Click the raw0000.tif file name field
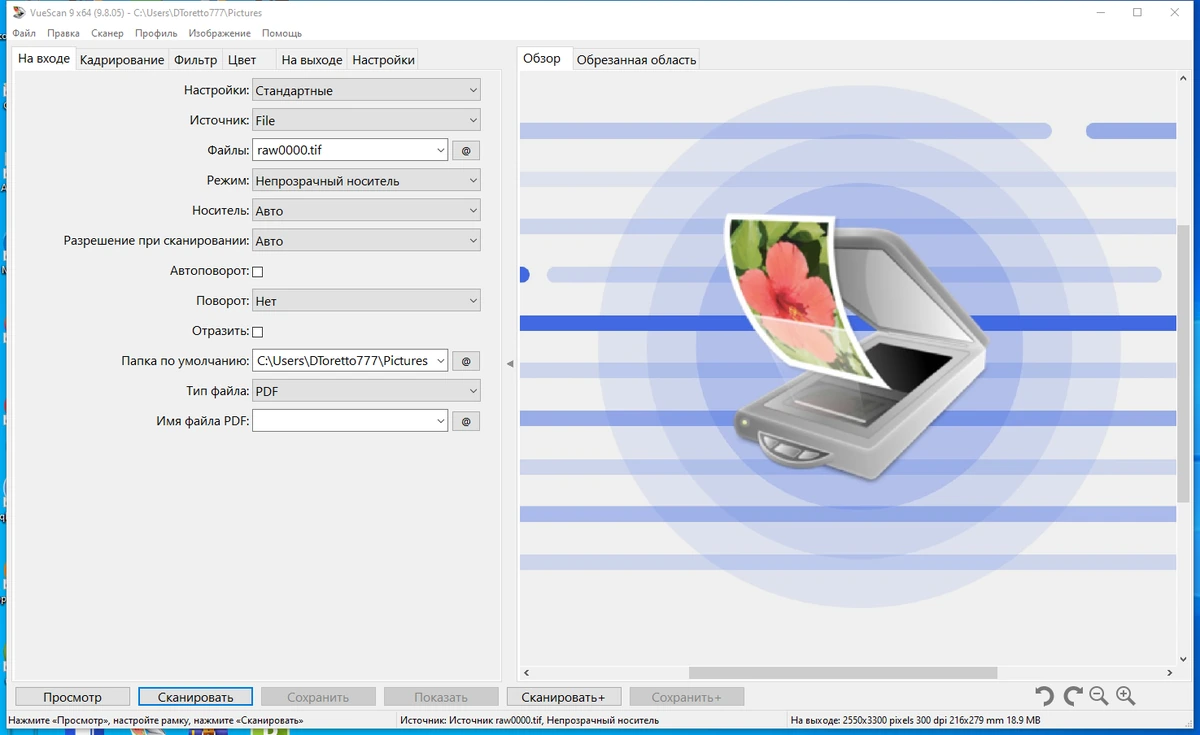 click(343, 150)
